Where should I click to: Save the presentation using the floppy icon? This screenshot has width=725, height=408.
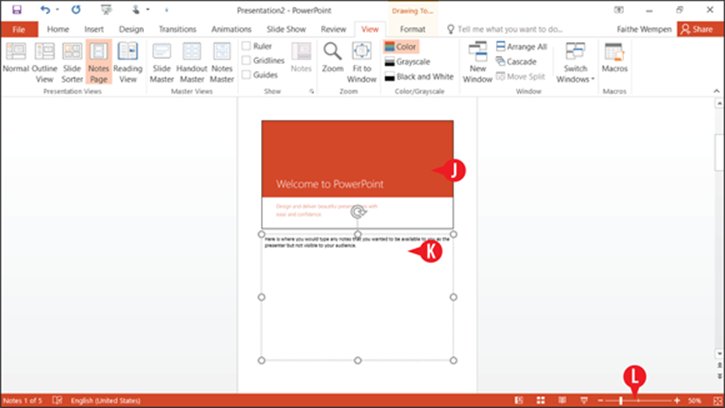pos(17,10)
